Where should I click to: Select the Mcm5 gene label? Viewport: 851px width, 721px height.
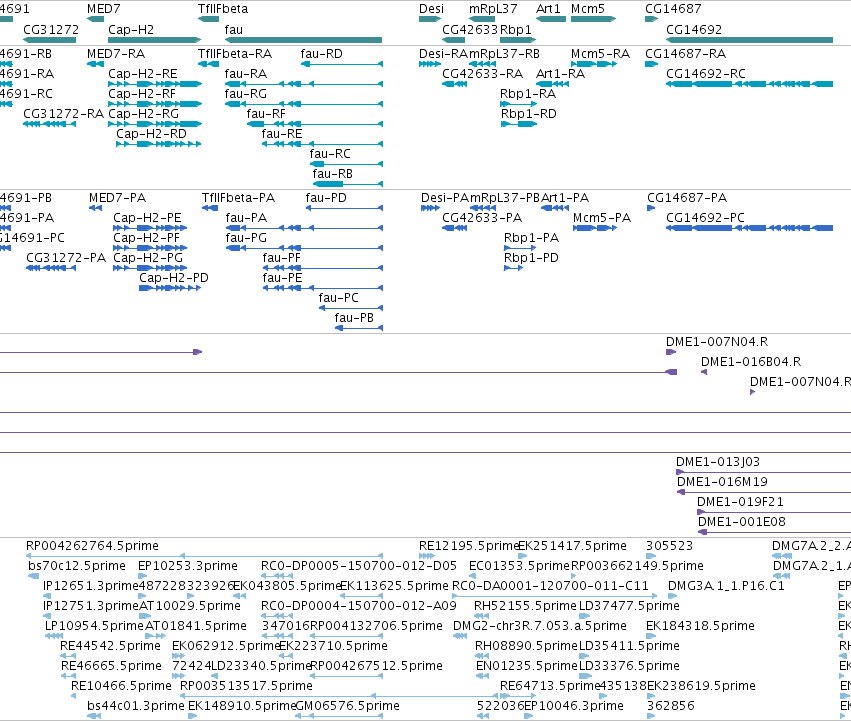(x=588, y=9)
